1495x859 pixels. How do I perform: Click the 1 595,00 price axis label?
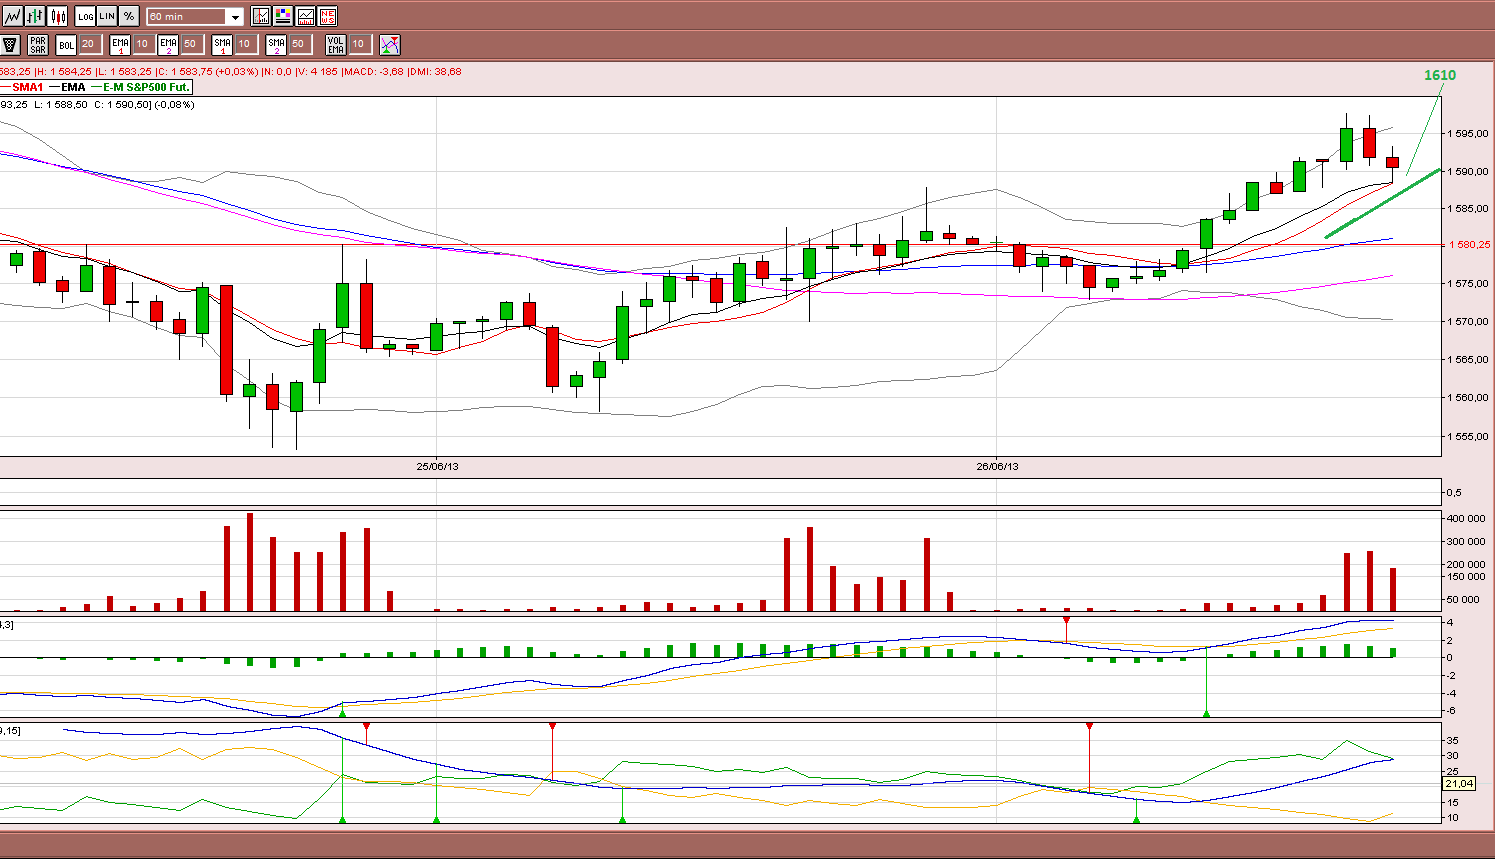point(1469,133)
